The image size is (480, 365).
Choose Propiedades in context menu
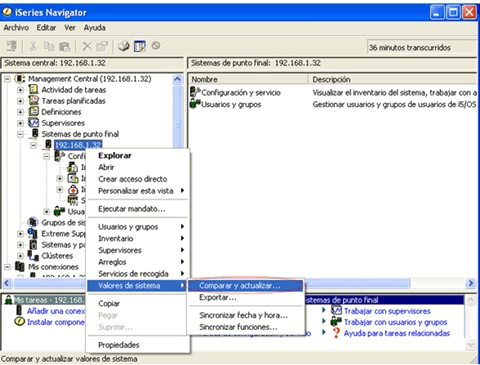[137, 345]
